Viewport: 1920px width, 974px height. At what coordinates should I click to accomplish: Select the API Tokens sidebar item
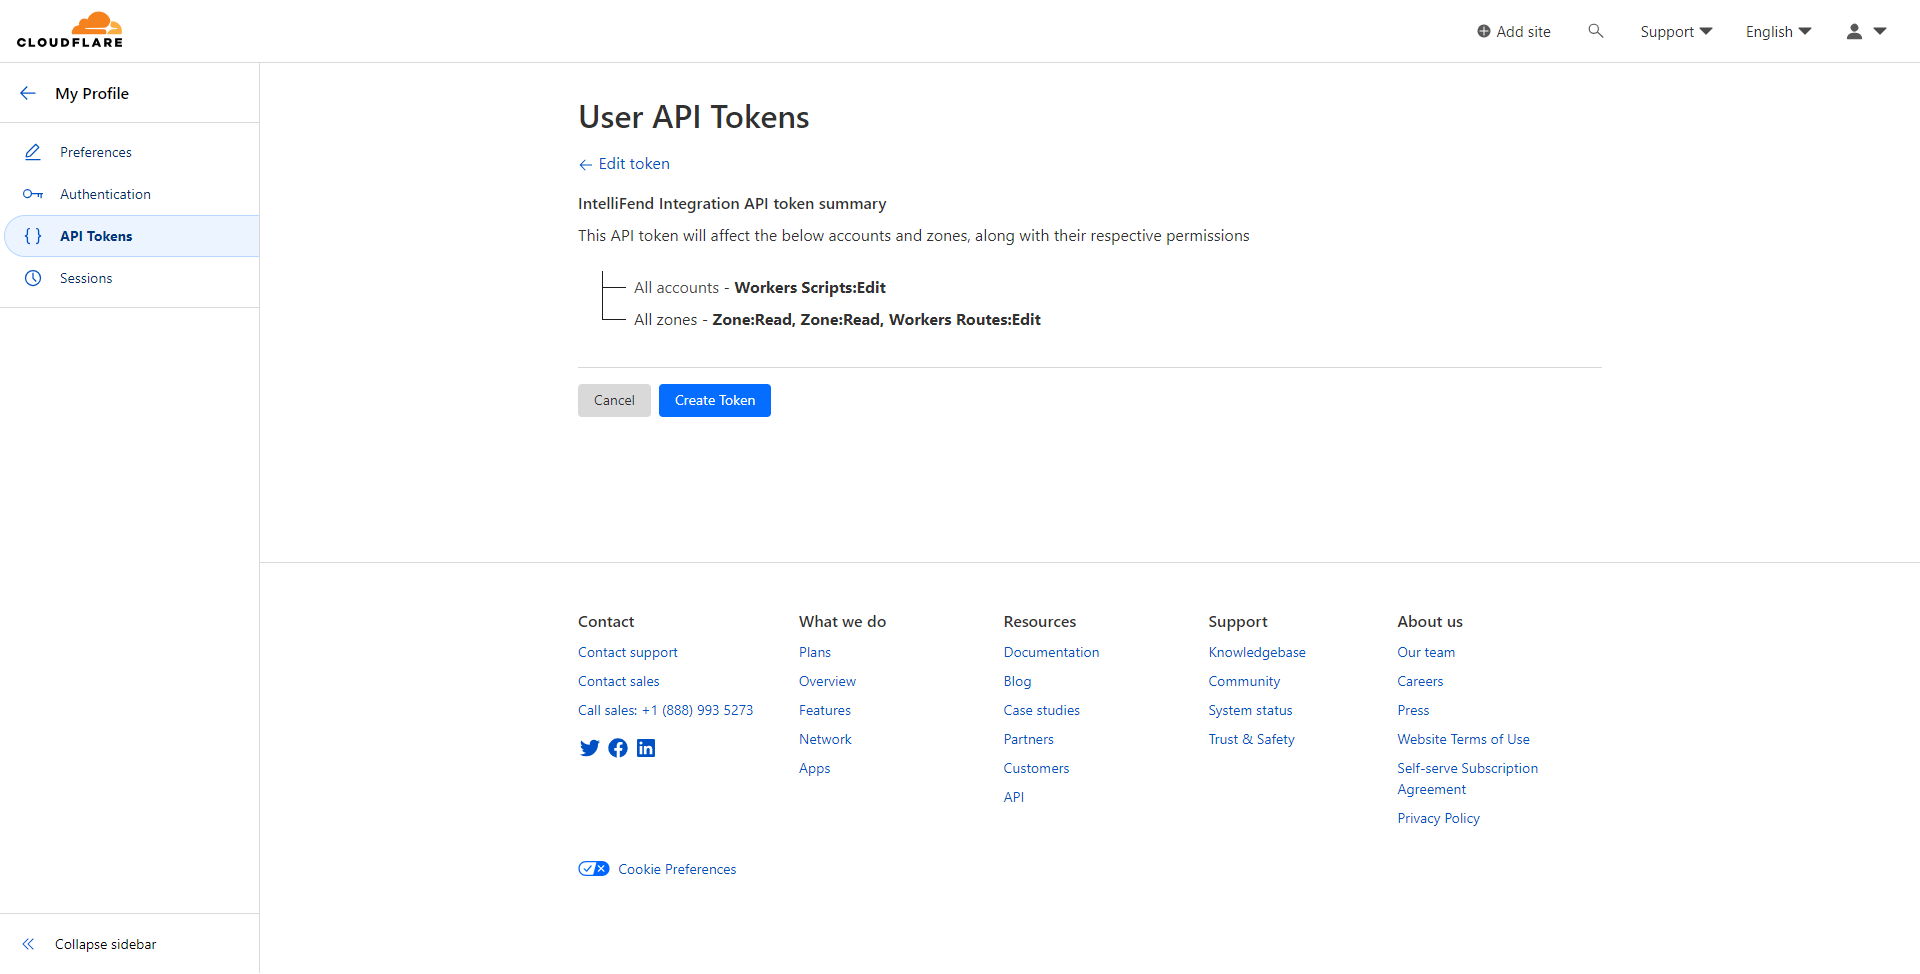(x=130, y=236)
